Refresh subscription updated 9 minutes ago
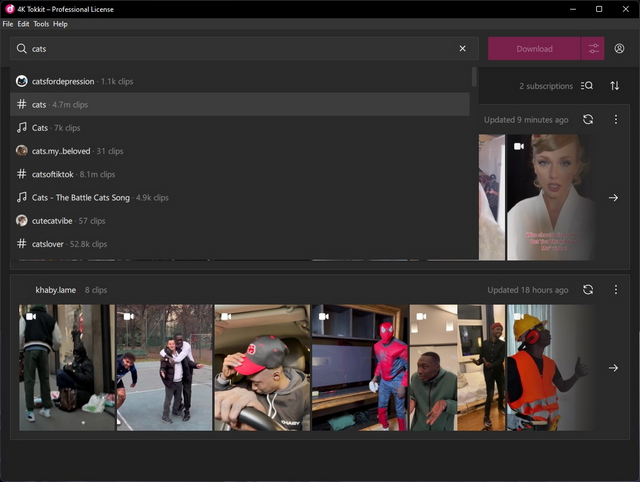This screenshot has height=482, width=640. tap(588, 120)
